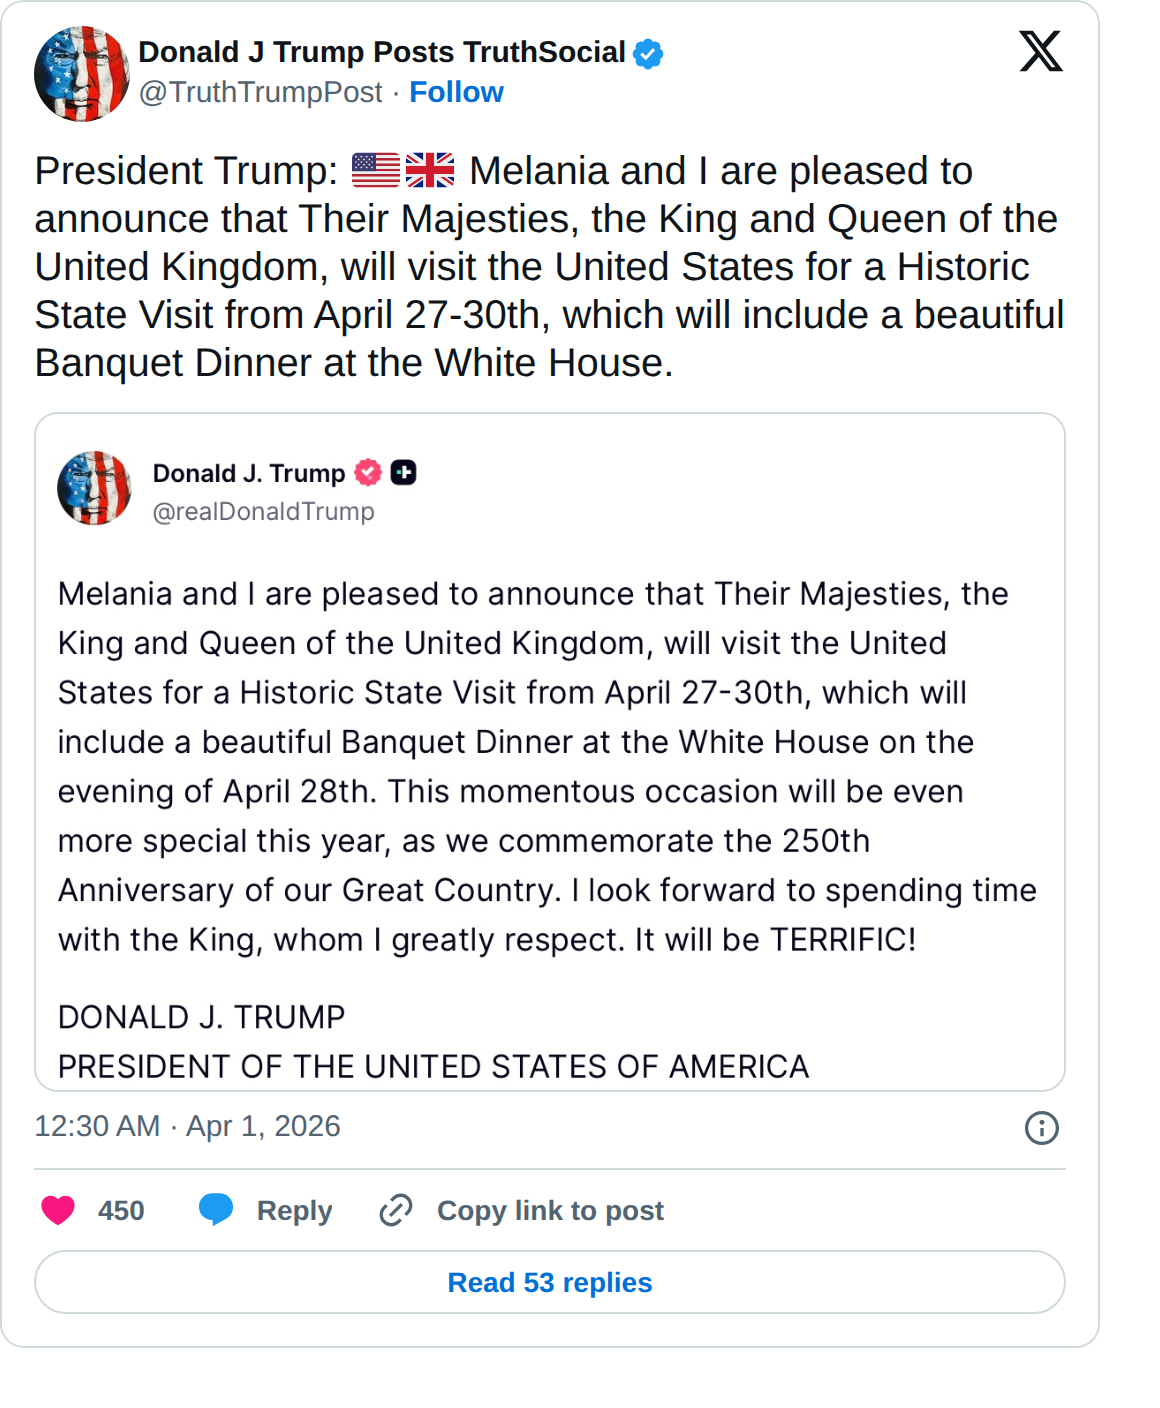This screenshot has height=1408, width=1160.
Task: Open the TruthTrumpPost profile avatar
Action: pos(82,74)
